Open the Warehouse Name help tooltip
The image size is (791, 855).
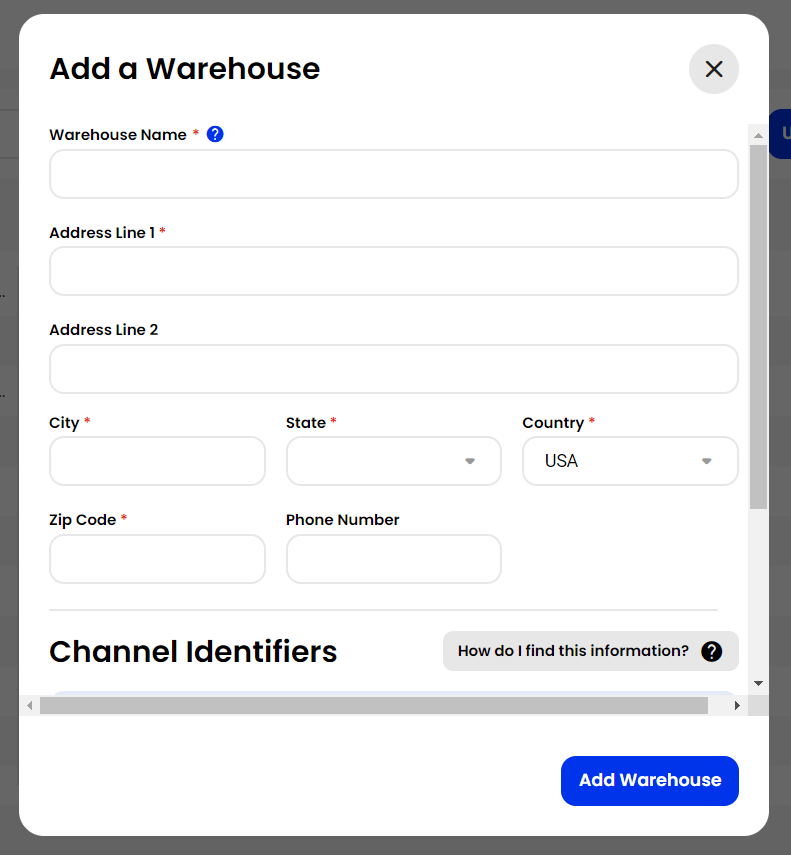pos(214,133)
